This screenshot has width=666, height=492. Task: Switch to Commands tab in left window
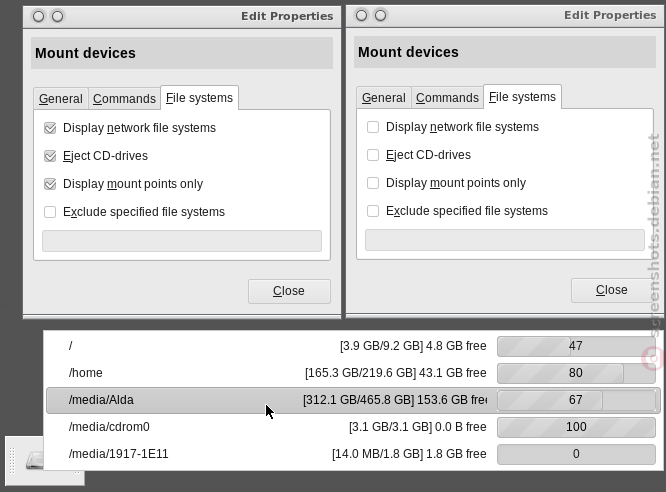pyautogui.click(x=124, y=99)
